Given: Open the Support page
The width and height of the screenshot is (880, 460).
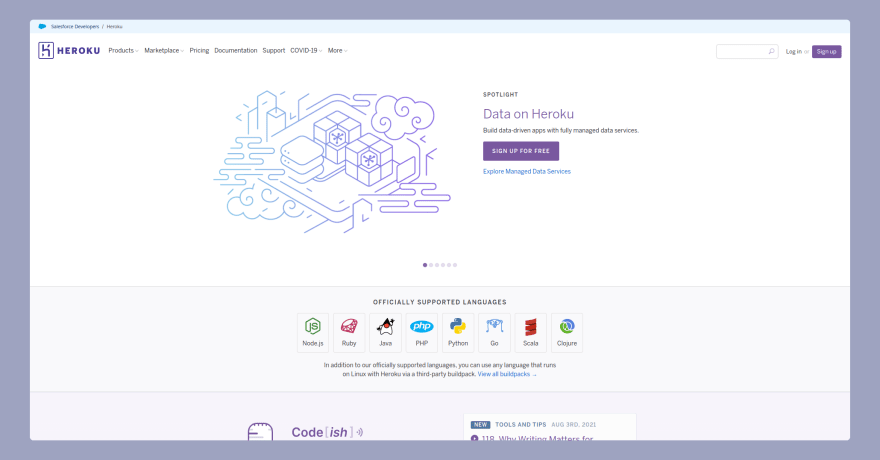Looking at the screenshot, I should pos(274,50).
